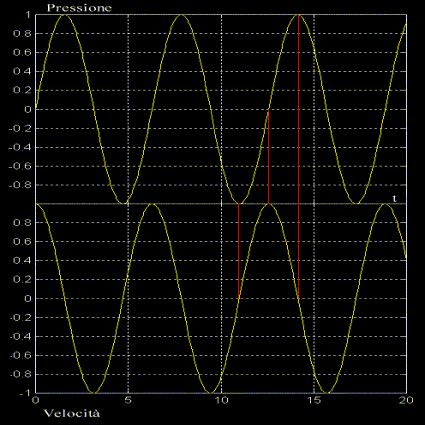Click the bottom plot's -0.6 tick label
Image resolution: width=425 pixels, height=425 pixels.
(21, 355)
